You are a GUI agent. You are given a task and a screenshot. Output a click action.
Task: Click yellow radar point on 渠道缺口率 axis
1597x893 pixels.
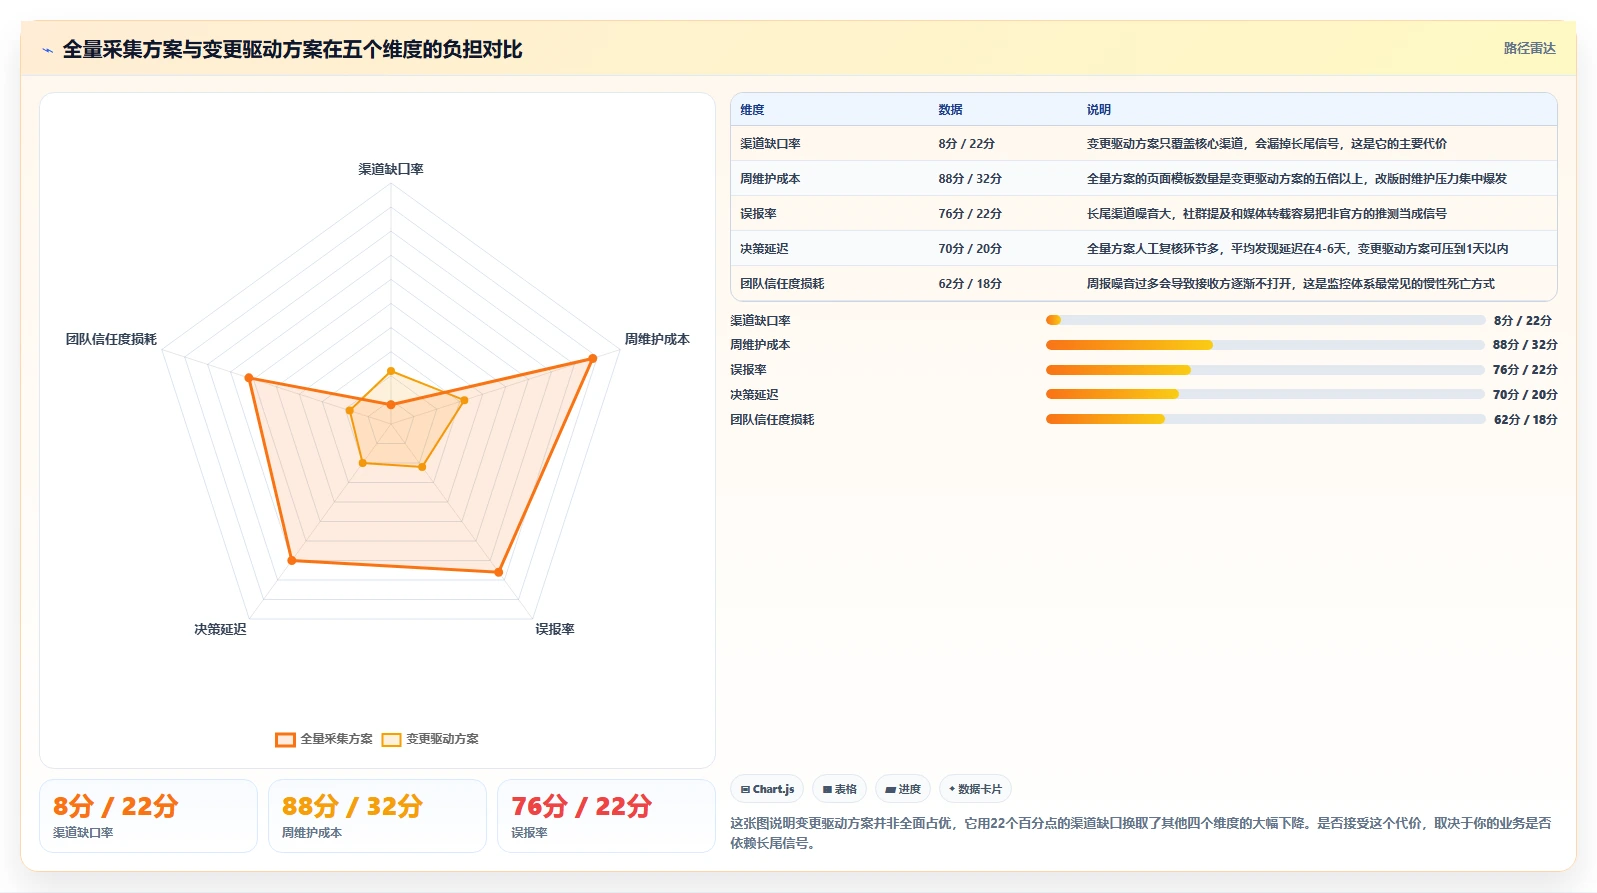pos(391,371)
